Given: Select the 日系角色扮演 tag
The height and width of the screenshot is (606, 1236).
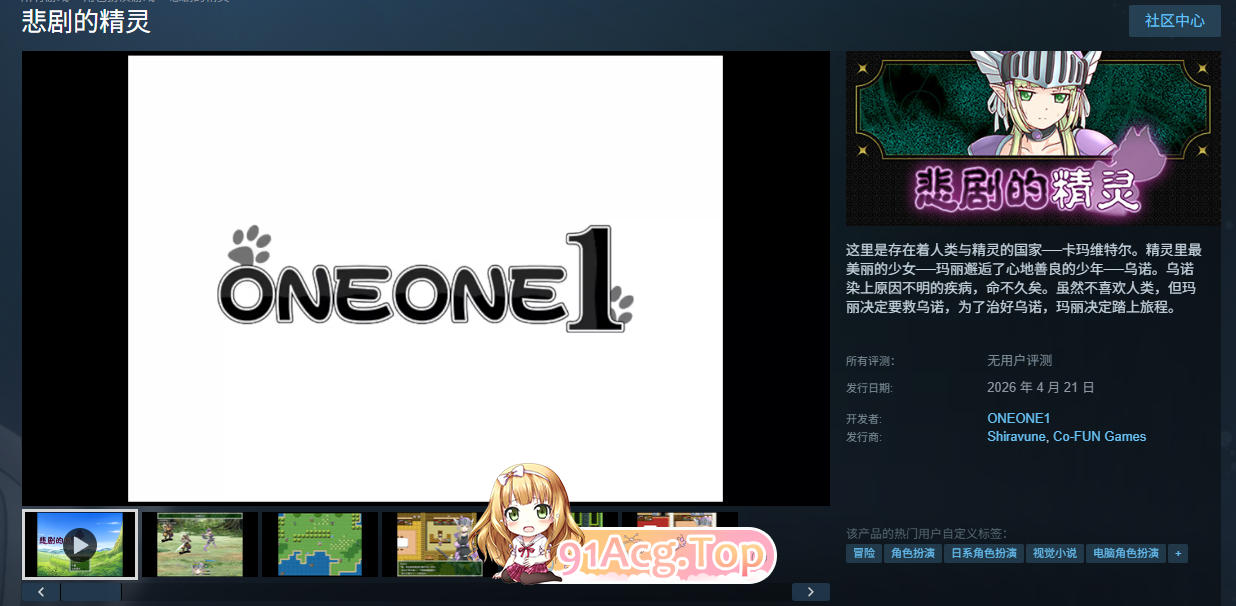Looking at the screenshot, I should [x=983, y=553].
